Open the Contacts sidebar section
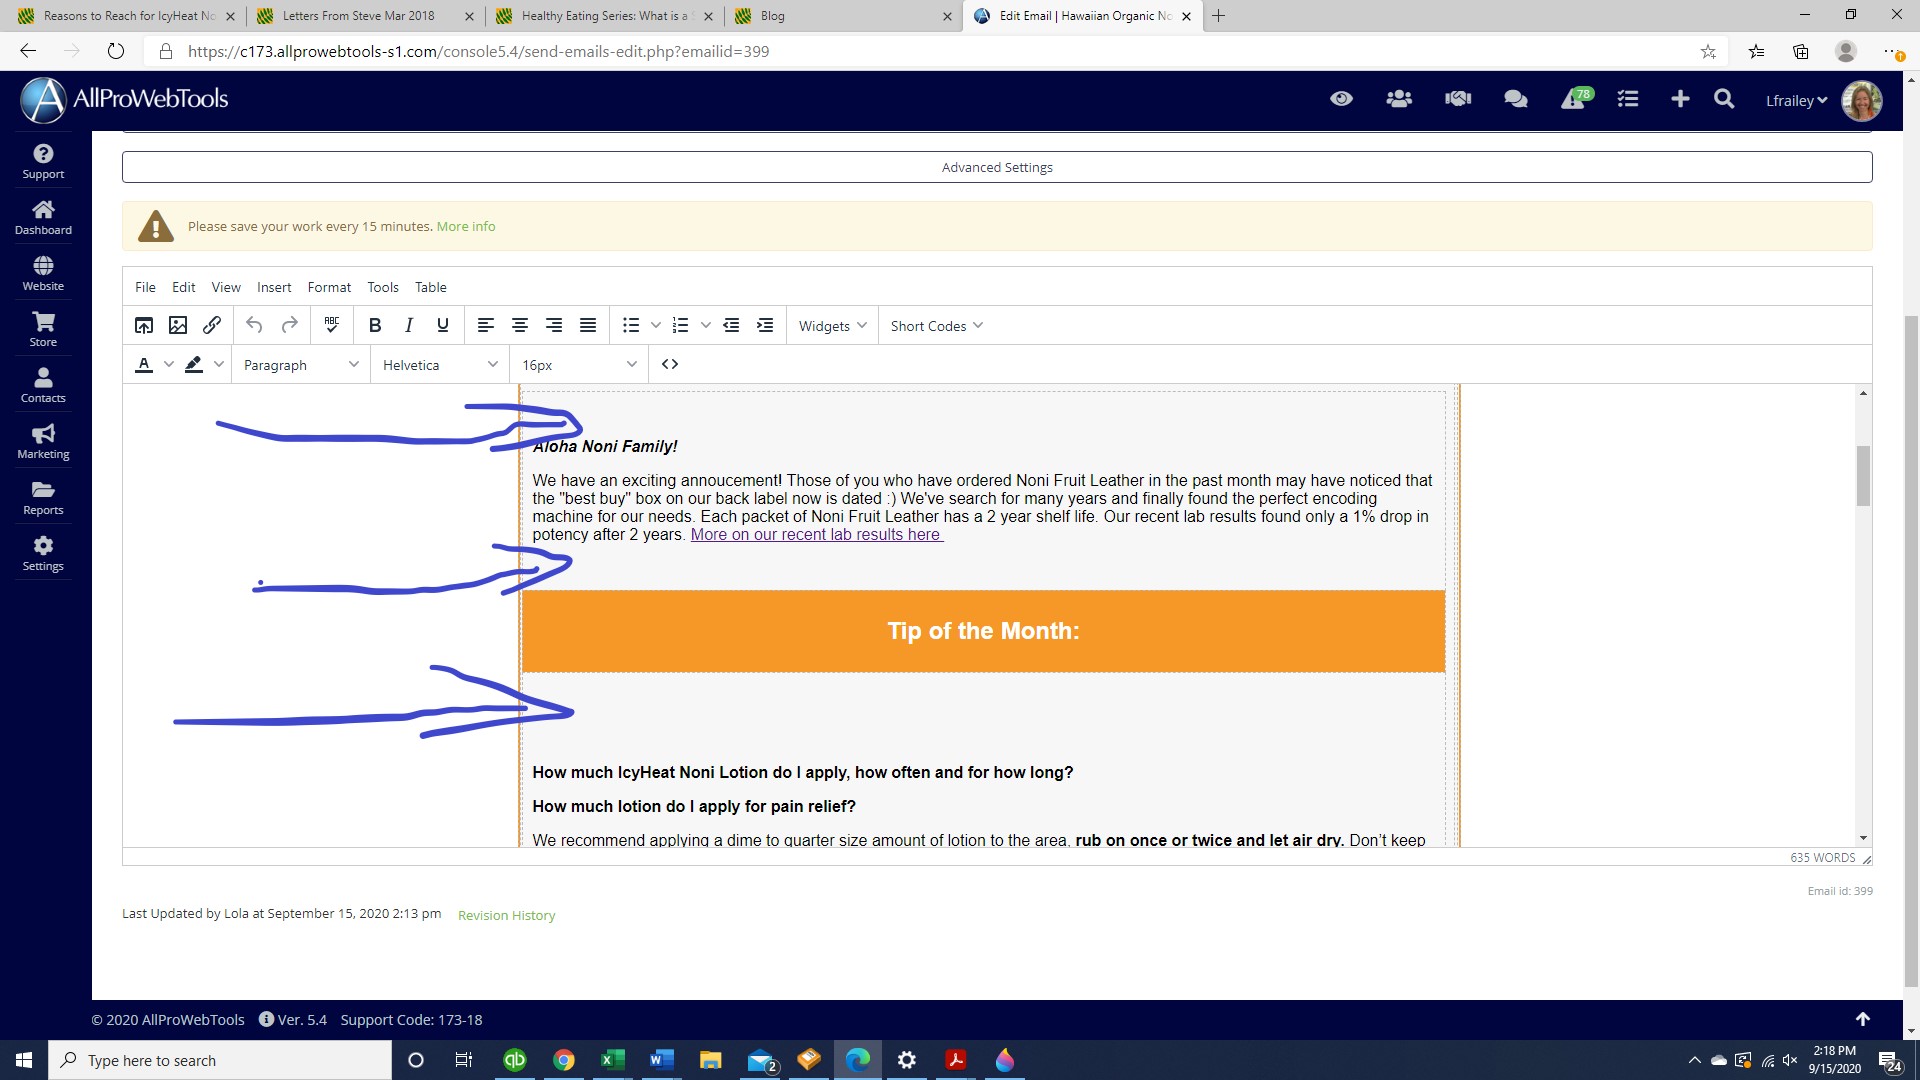 (43, 386)
